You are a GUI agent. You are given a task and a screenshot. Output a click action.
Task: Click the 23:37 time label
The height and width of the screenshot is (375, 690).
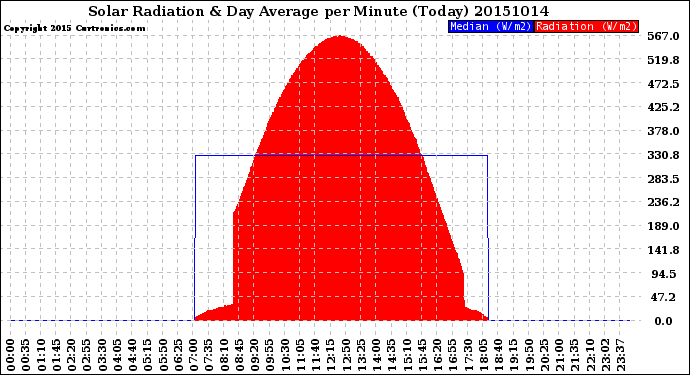point(620,355)
